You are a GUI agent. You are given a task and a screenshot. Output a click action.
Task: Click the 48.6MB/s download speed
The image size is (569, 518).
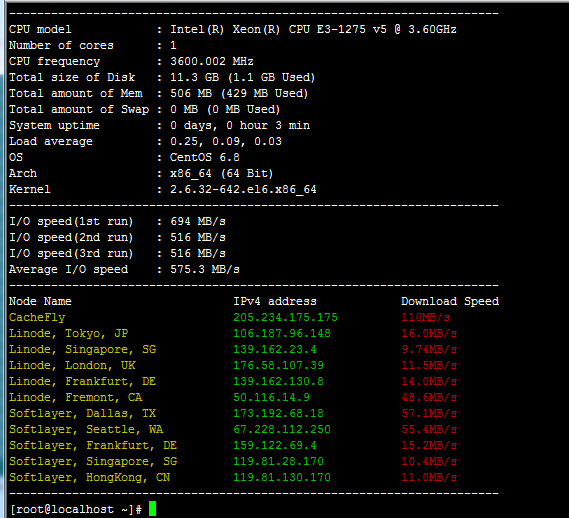tap(429, 397)
